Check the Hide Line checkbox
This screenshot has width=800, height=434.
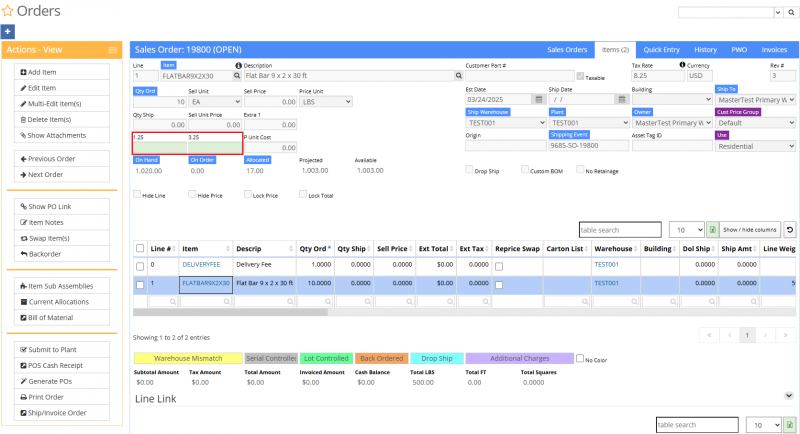[137, 195]
